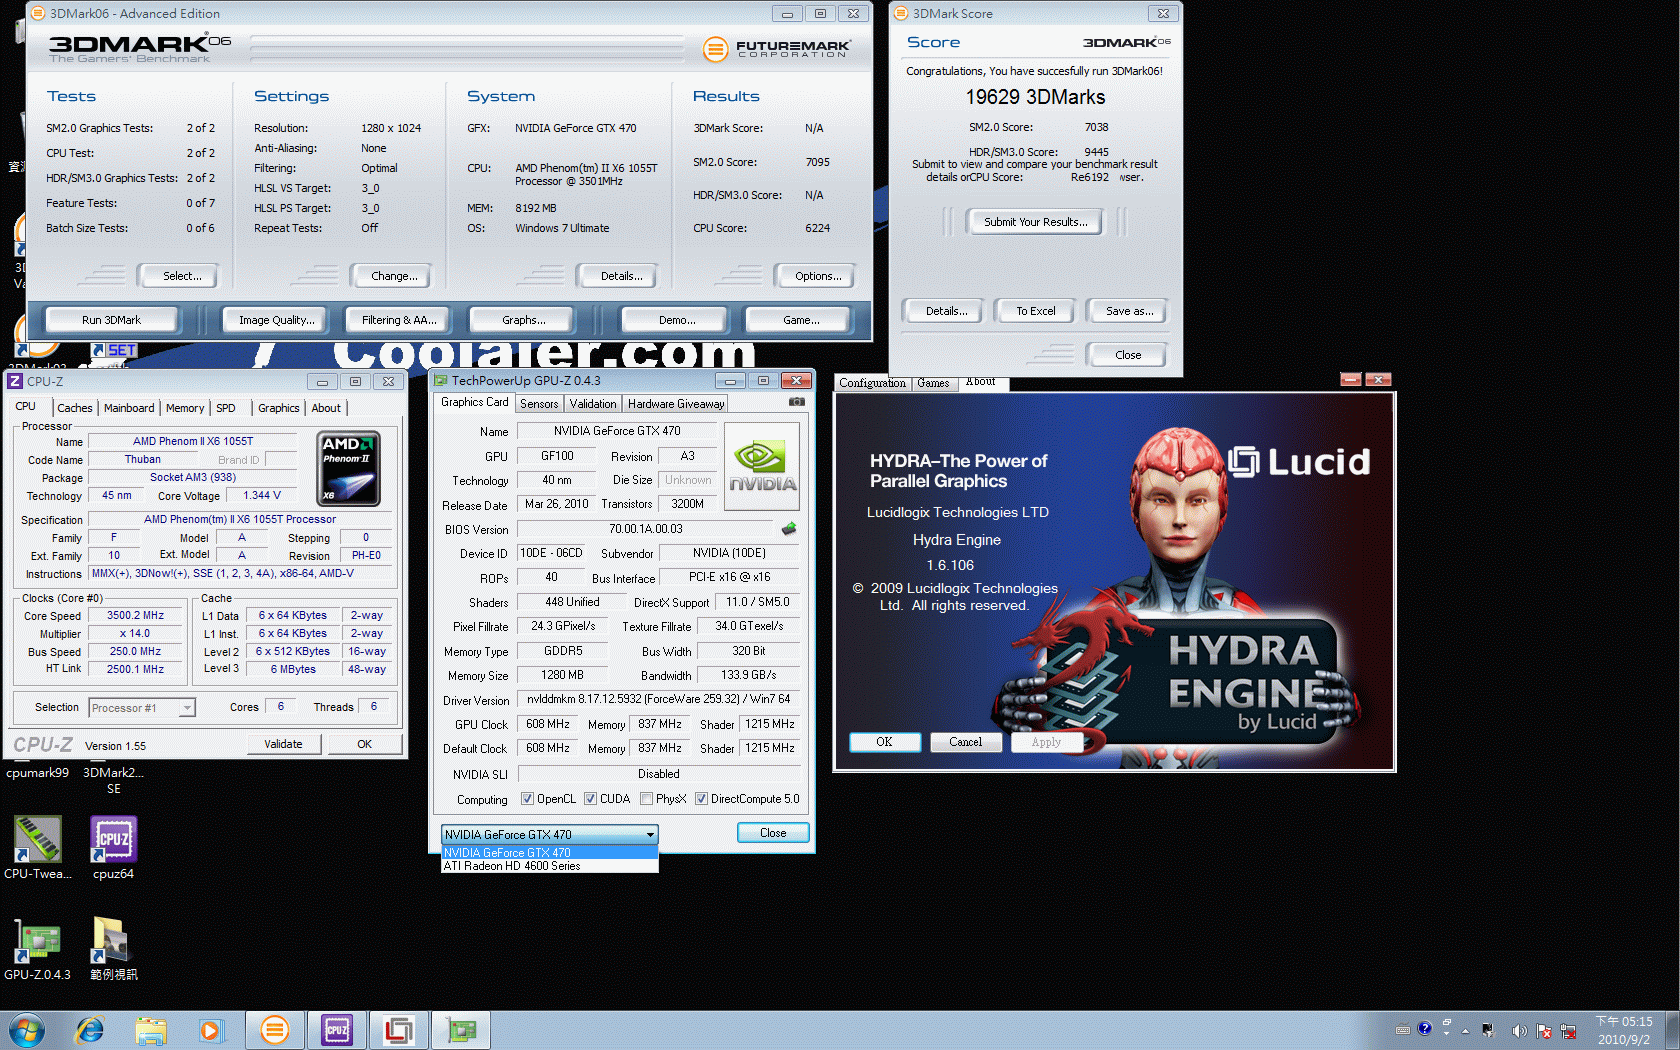Click the Graphs button in 3DMark06
Image resolution: width=1680 pixels, height=1050 pixels.
click(x=523, y=320)
